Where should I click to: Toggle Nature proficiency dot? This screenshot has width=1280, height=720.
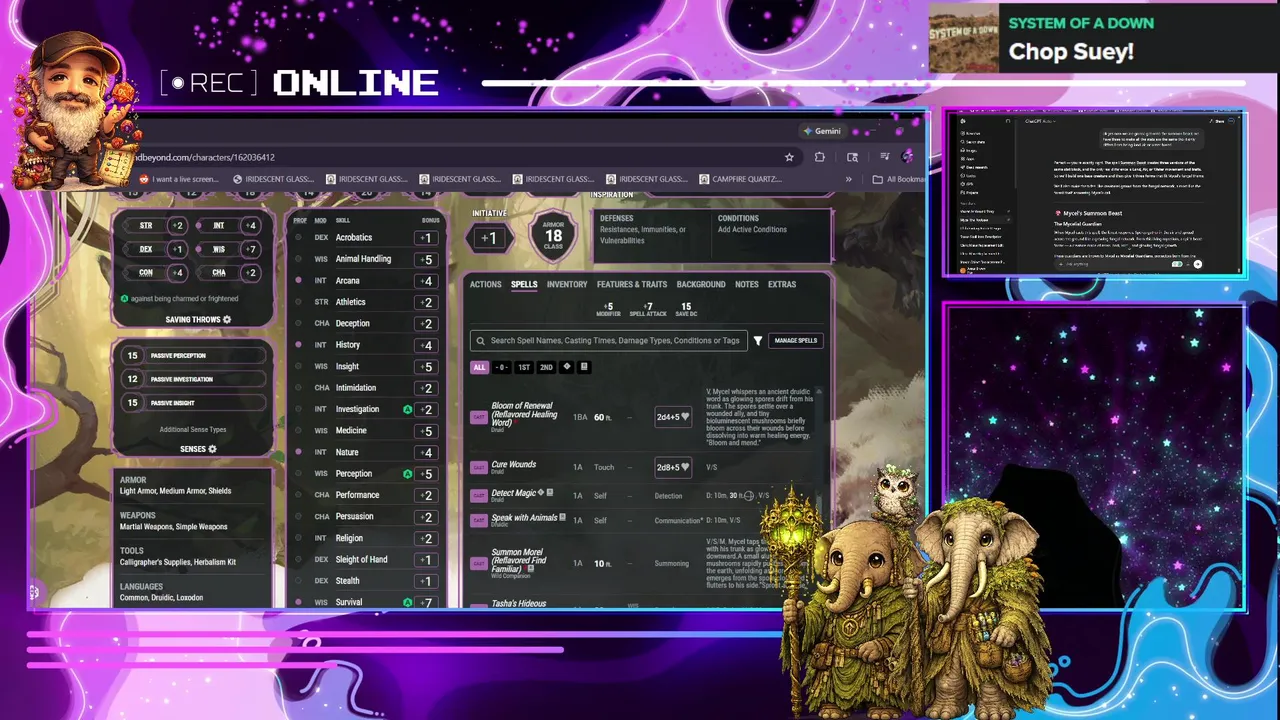[298, 452]
